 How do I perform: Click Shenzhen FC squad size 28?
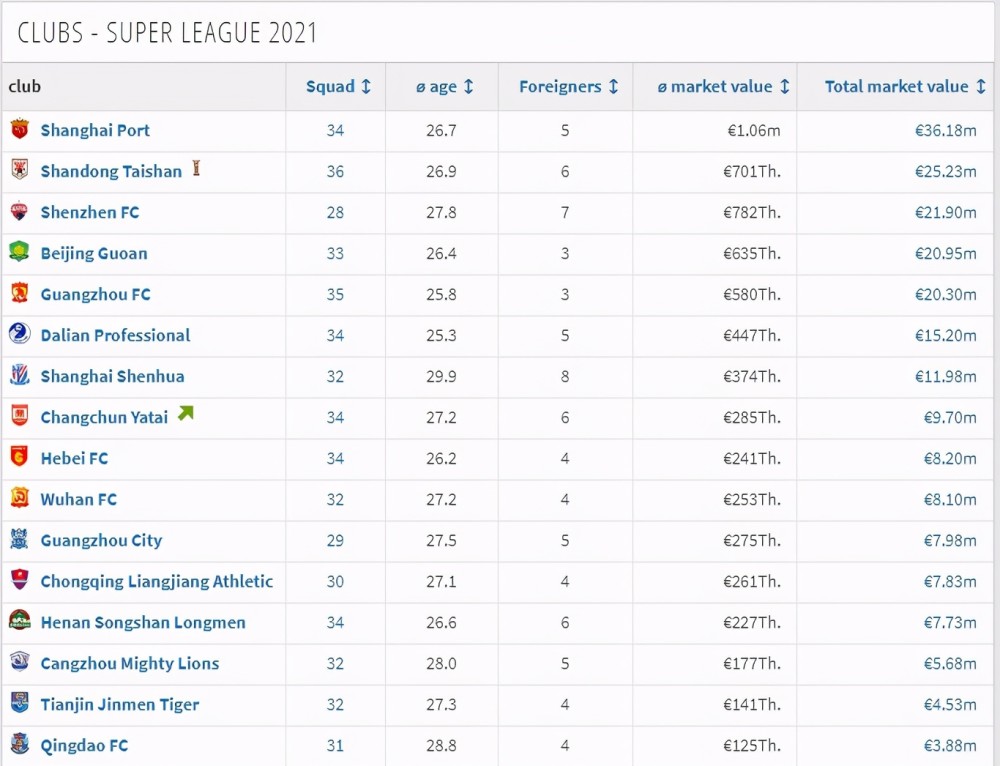[335, 212]
